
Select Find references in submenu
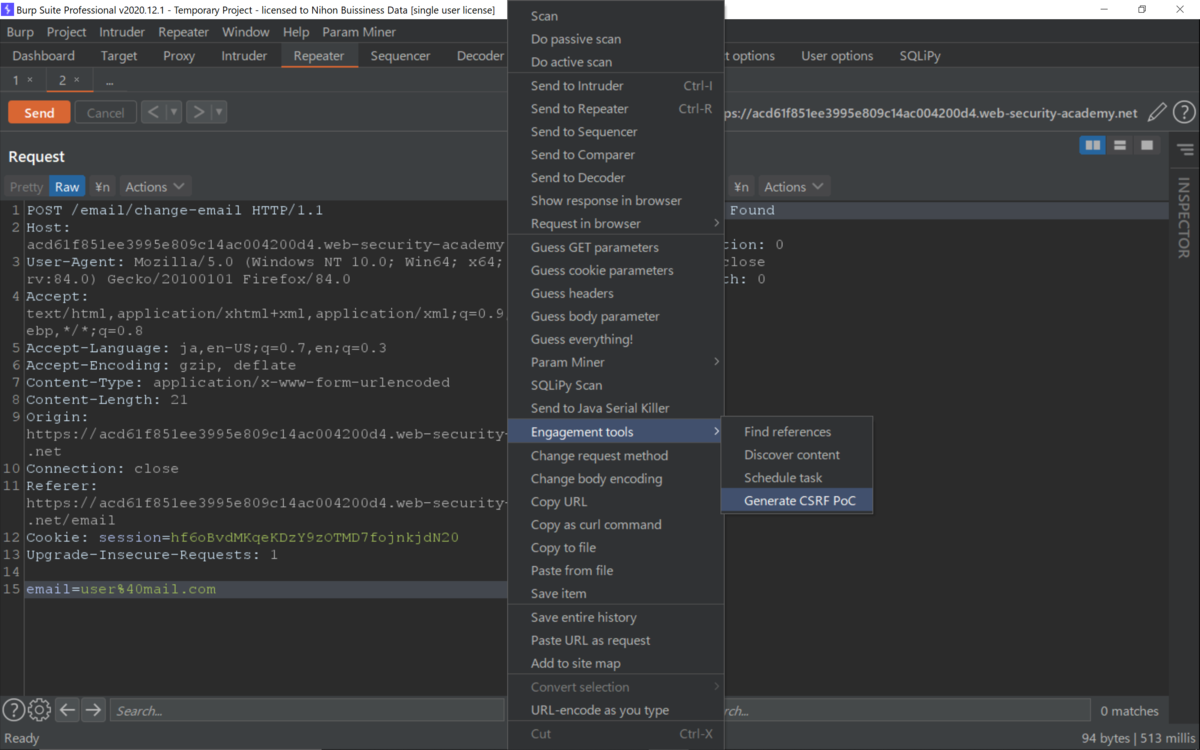[797, 432]
